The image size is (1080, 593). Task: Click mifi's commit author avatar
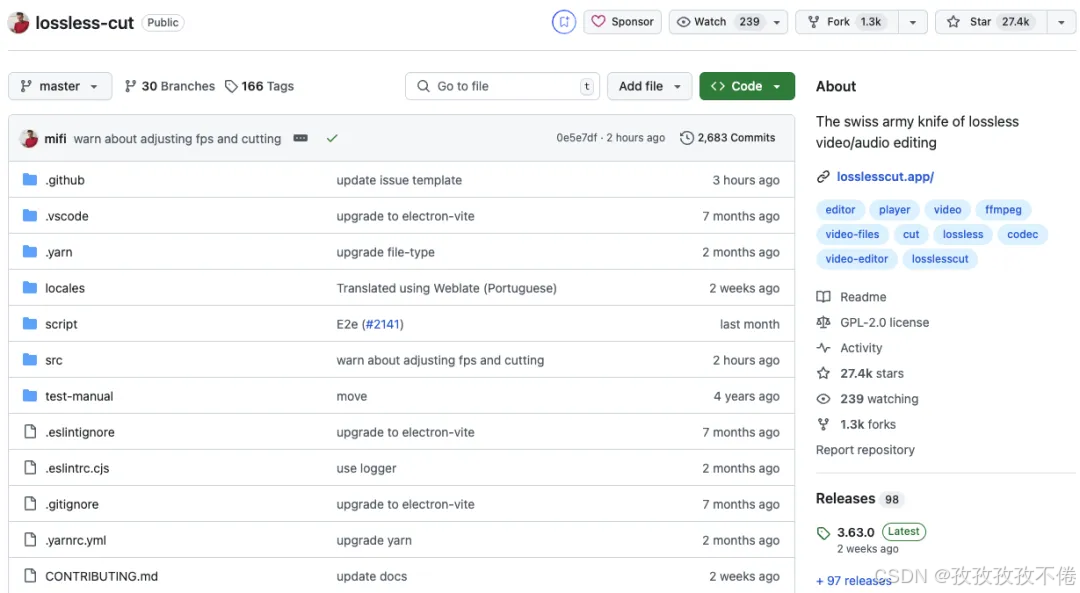(x=29, y=138)
